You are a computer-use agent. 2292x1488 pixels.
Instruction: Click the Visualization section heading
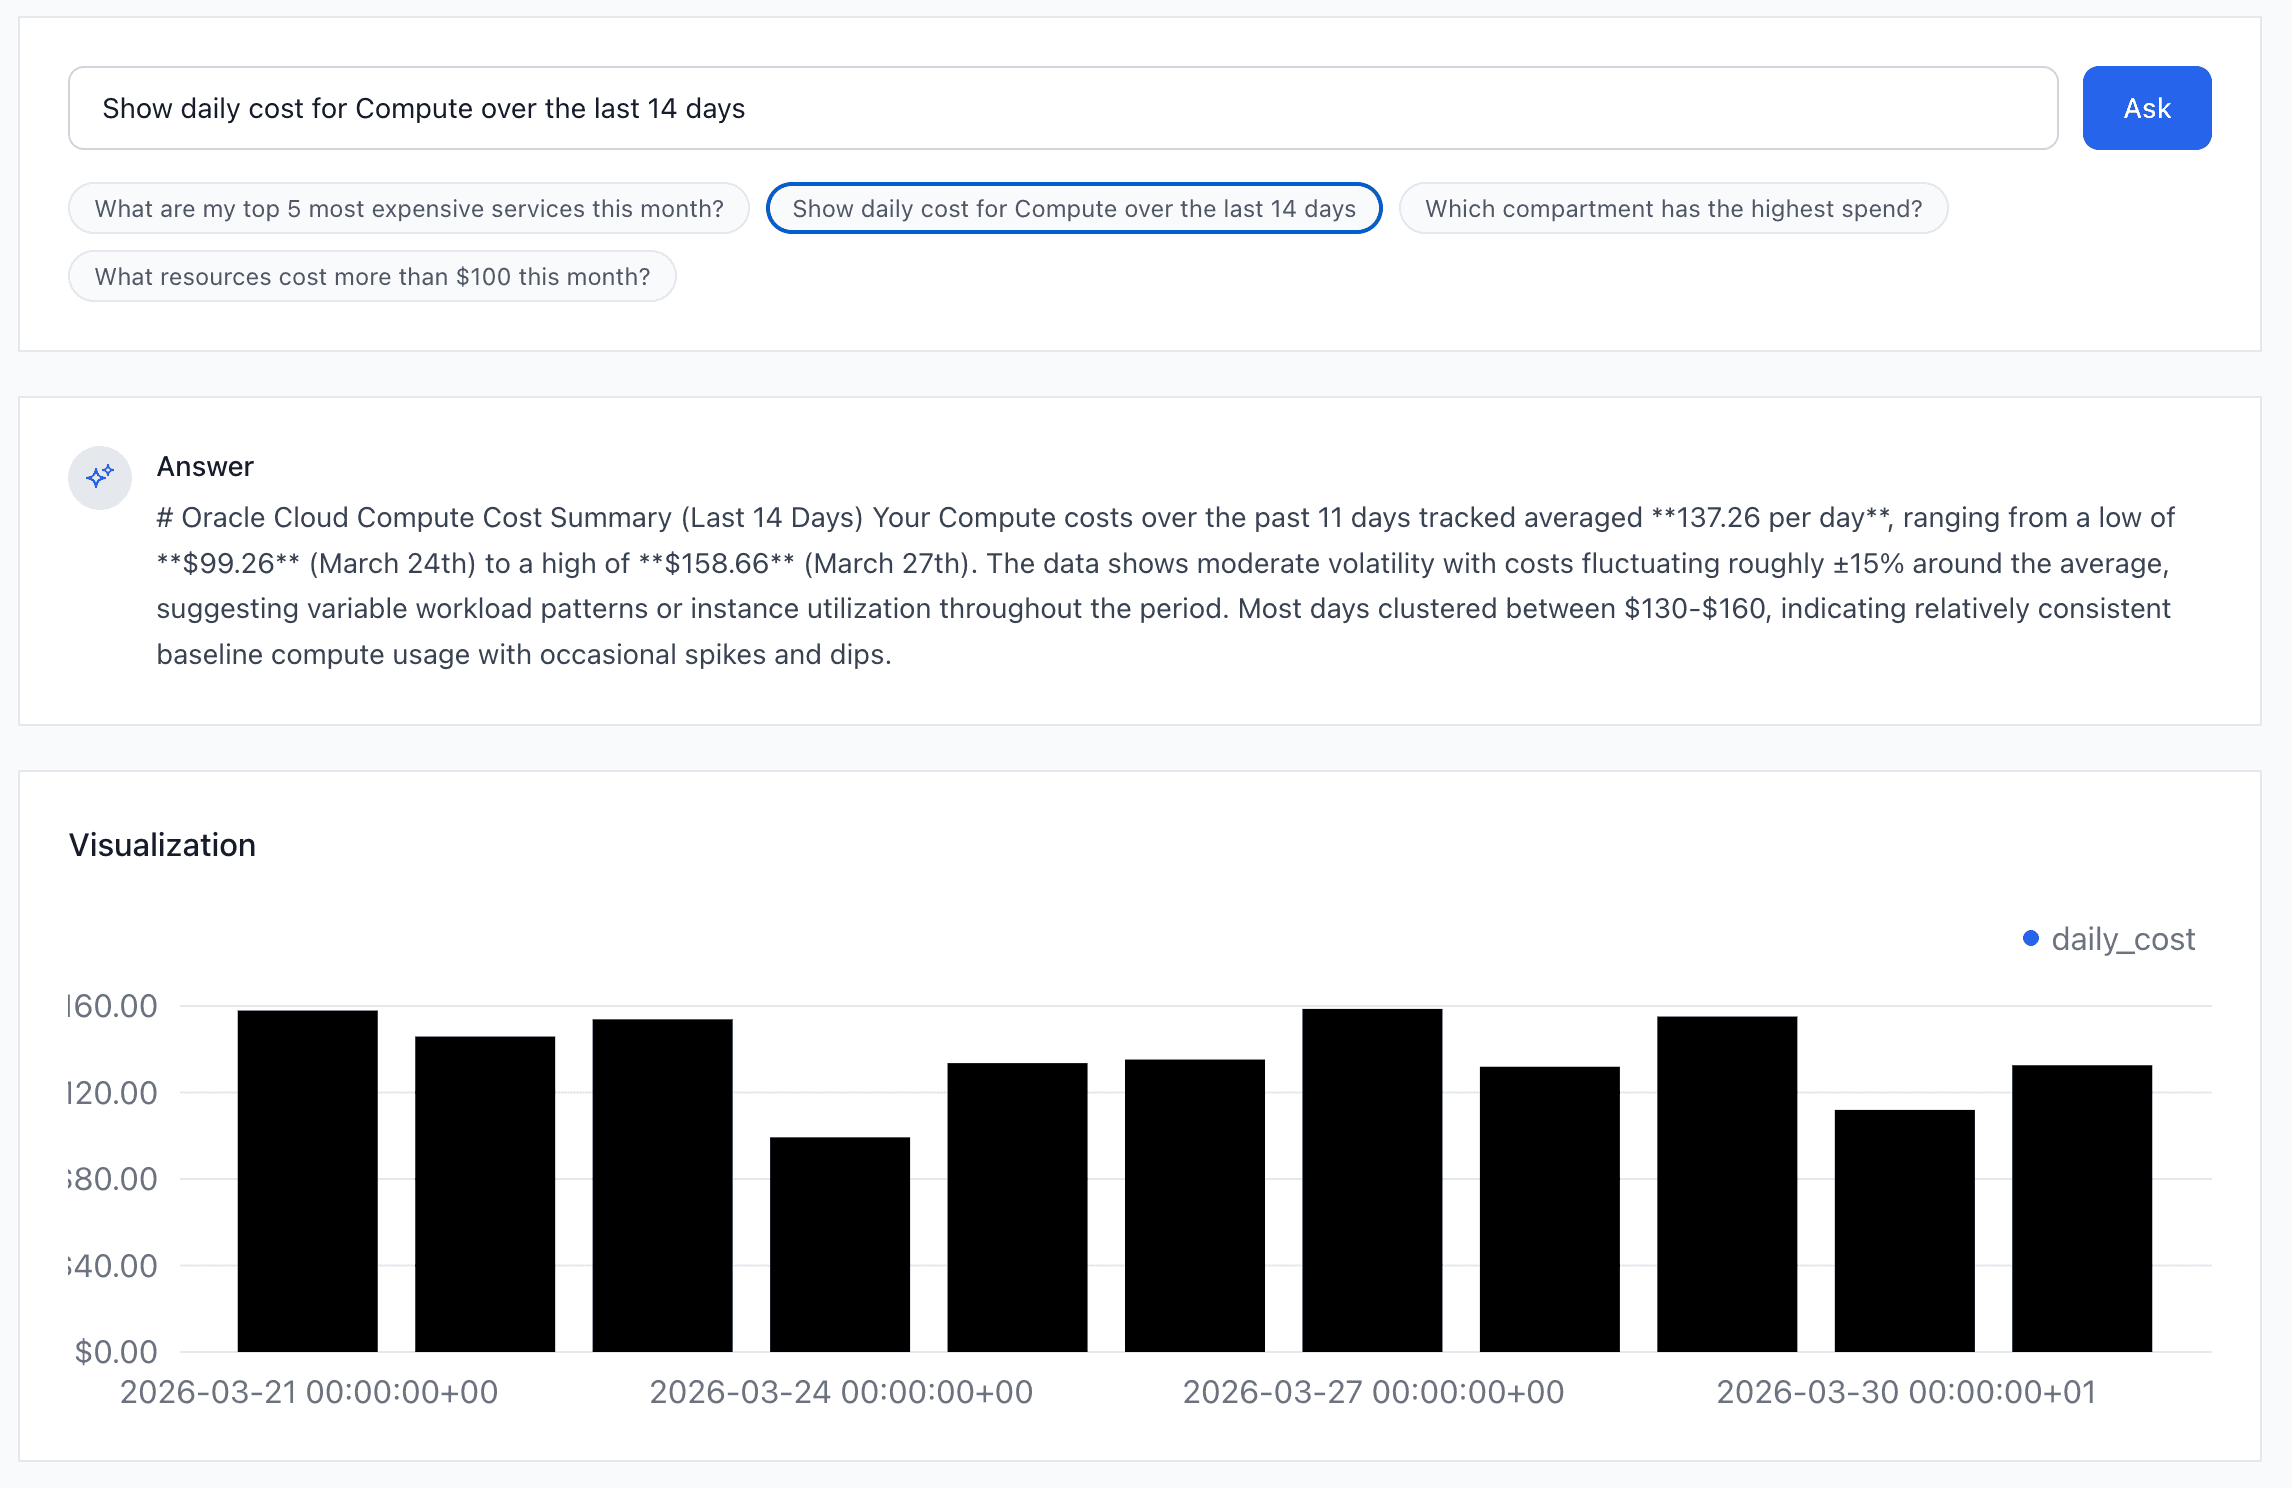(x=161, y=844)
